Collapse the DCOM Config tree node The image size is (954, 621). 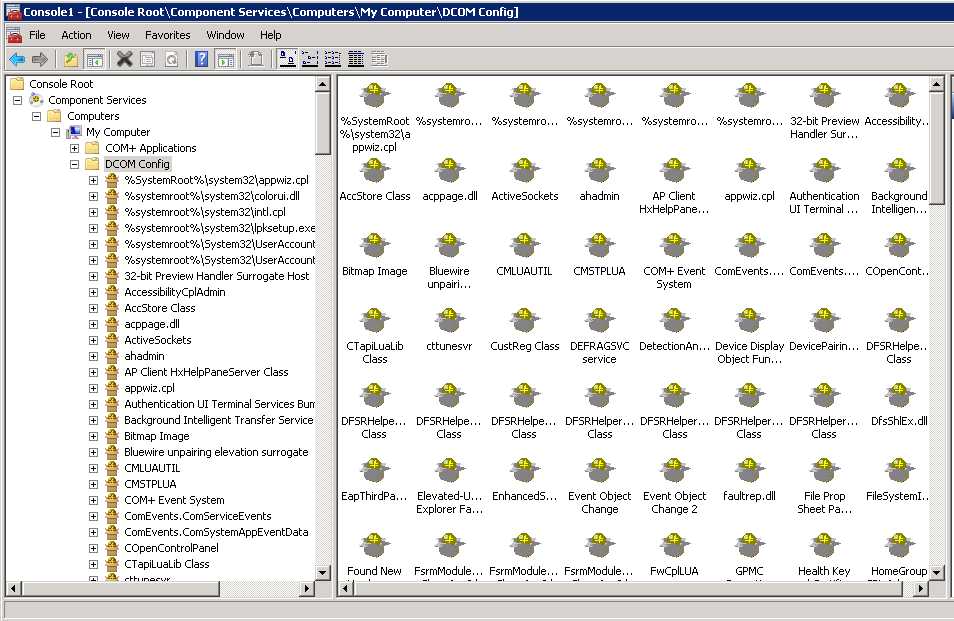[75, 164]
